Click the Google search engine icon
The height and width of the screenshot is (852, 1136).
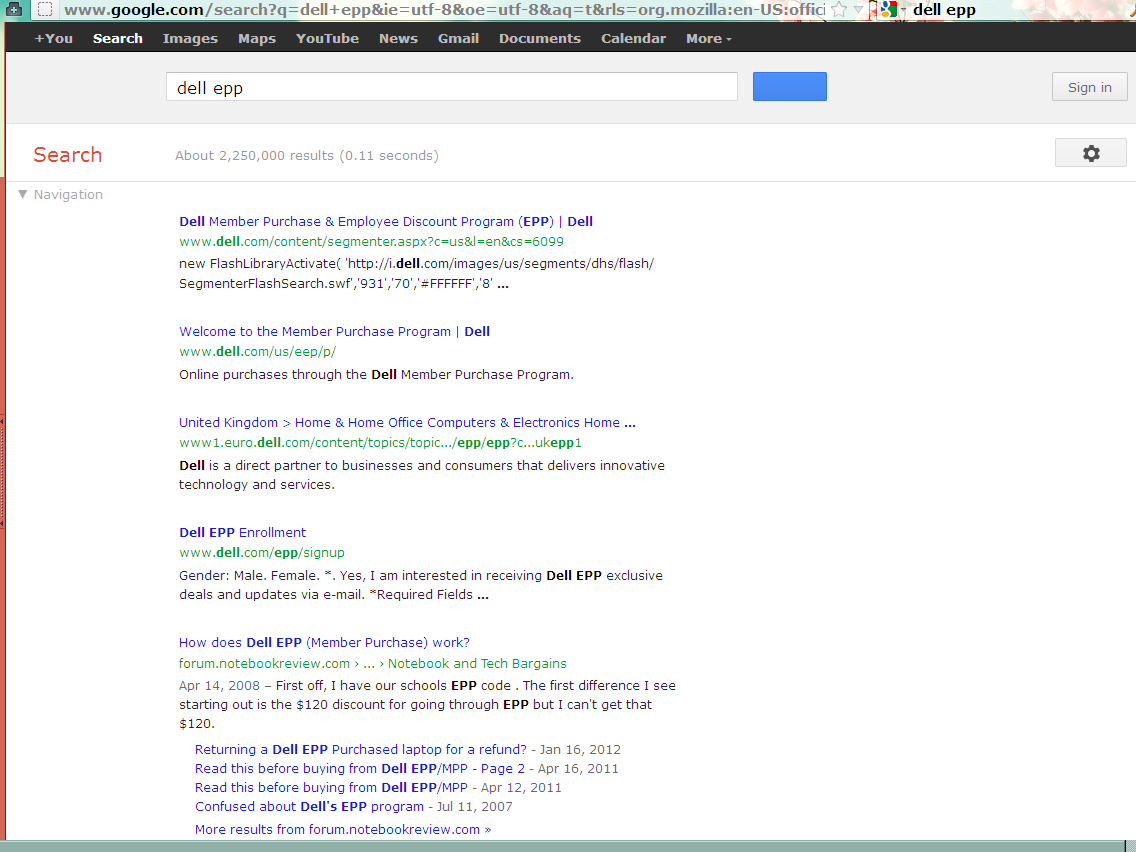coord(887,10)
